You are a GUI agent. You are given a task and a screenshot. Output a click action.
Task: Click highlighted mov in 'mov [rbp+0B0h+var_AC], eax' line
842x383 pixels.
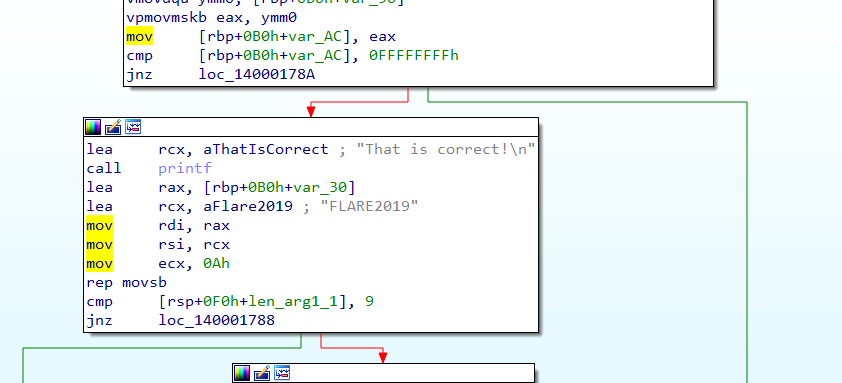tap(140, 37)
